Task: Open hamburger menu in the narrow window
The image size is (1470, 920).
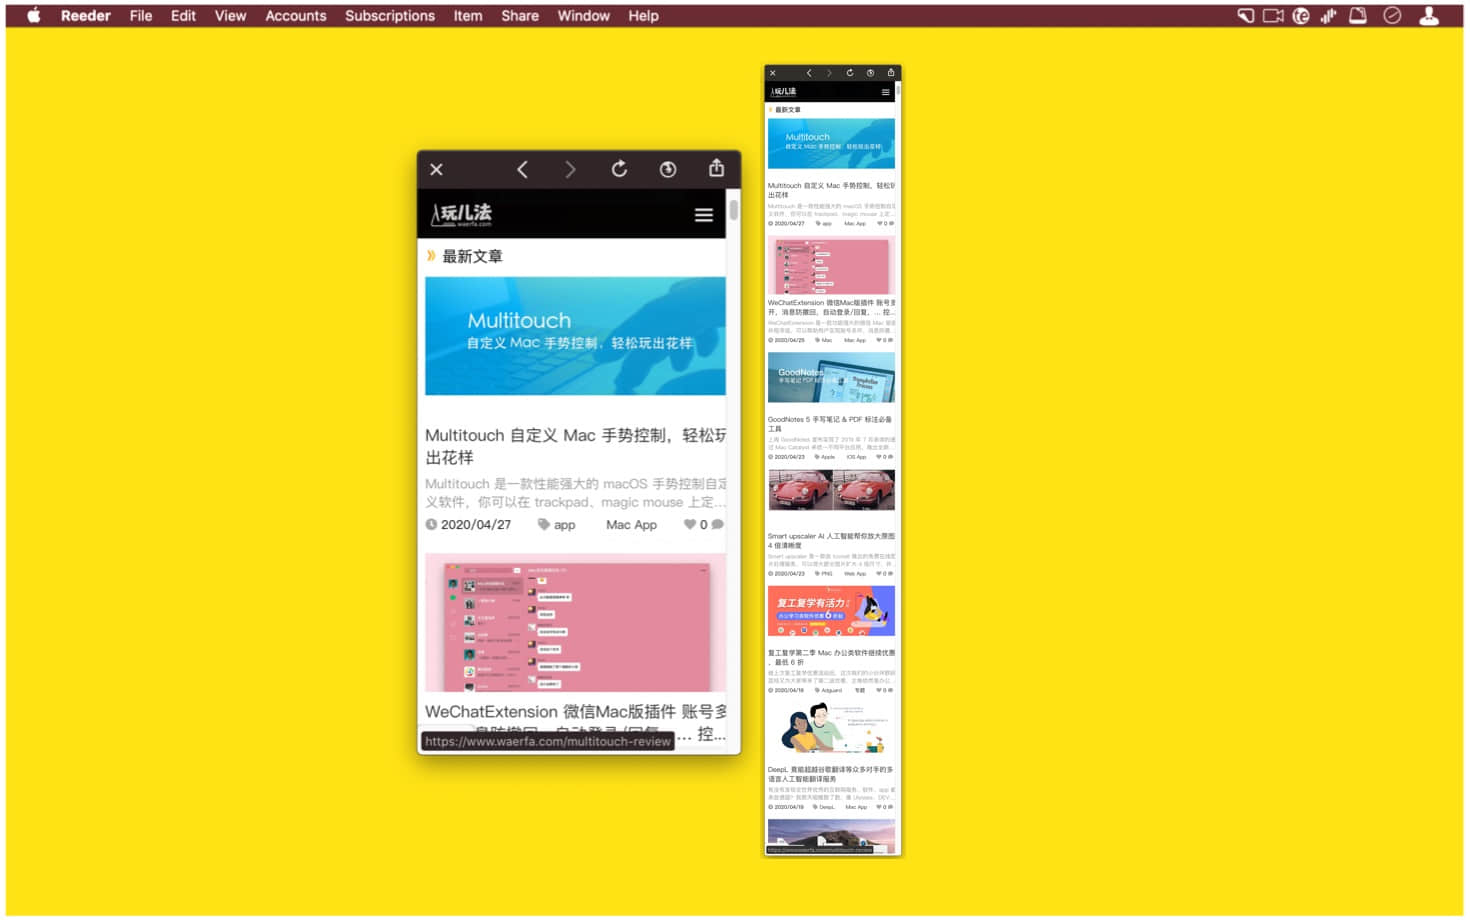Action: point(885,92)
